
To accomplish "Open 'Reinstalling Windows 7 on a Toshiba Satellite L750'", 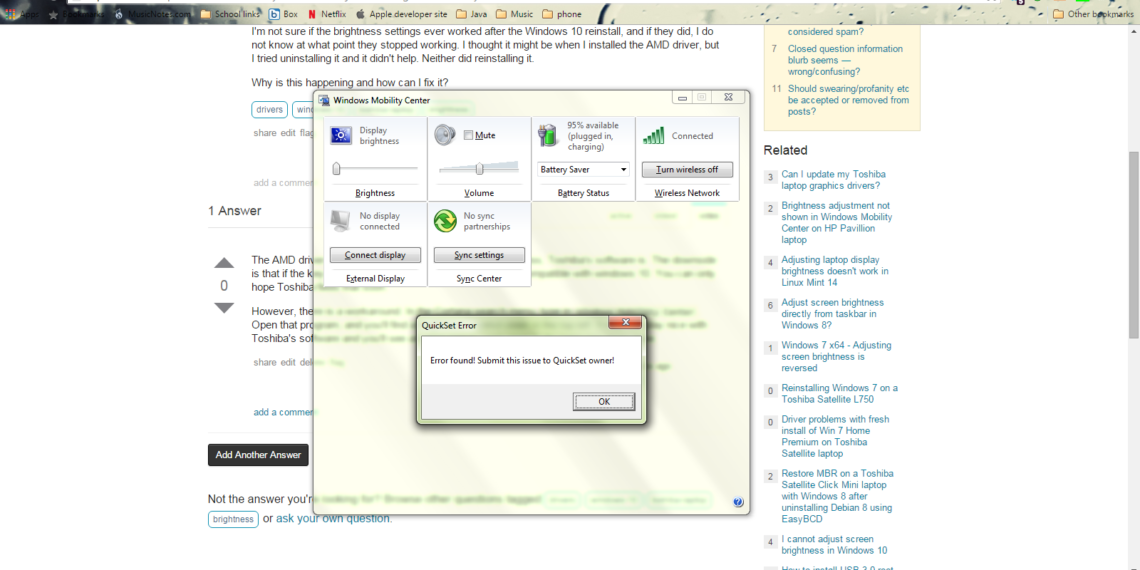I will pos(840,393).
